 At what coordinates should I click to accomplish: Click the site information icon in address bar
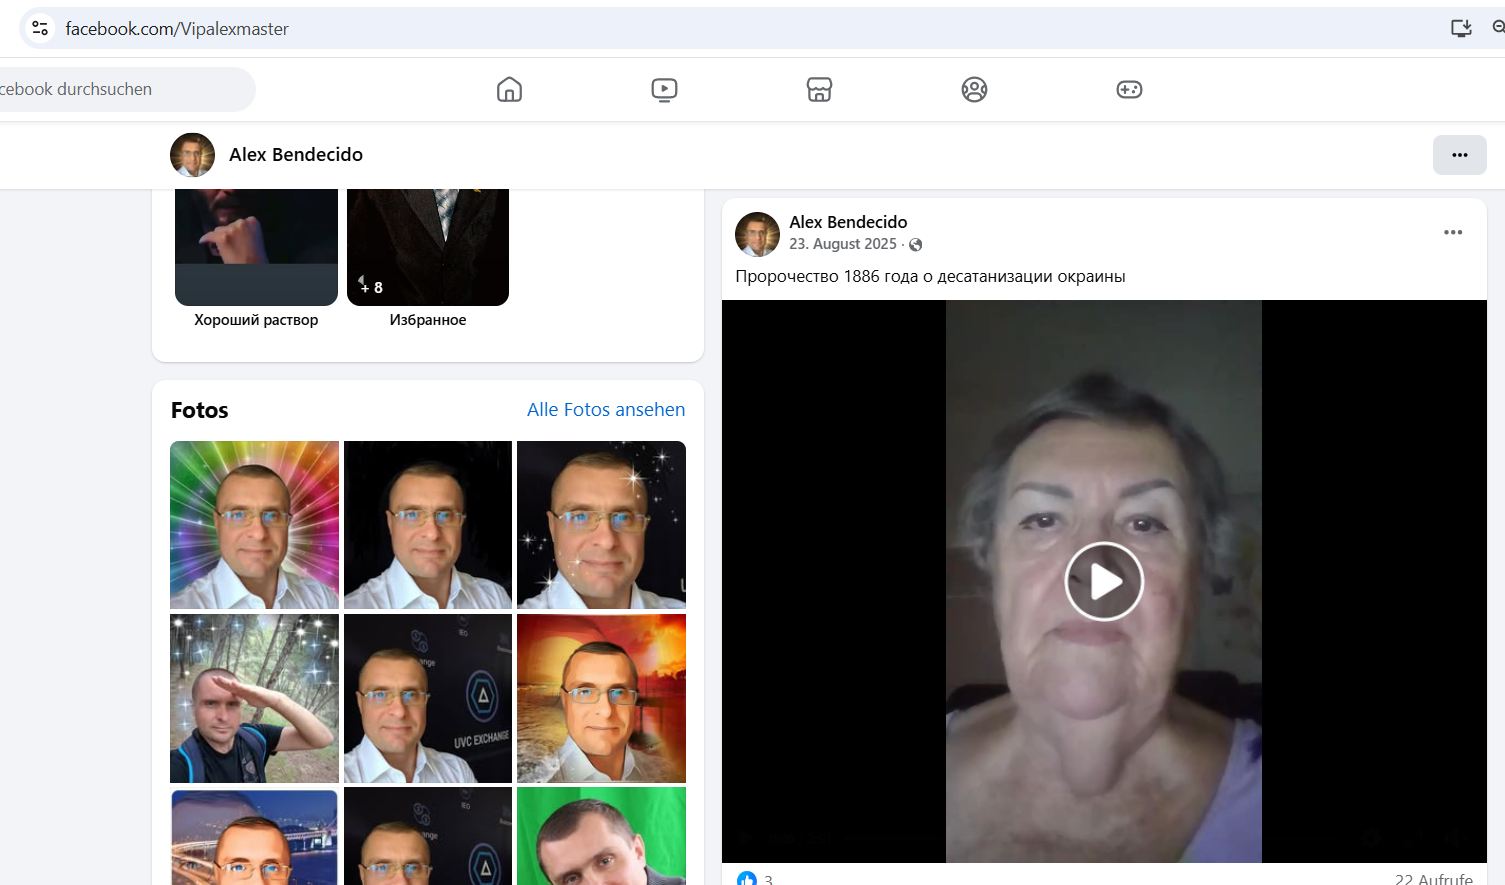click(40, 28)
